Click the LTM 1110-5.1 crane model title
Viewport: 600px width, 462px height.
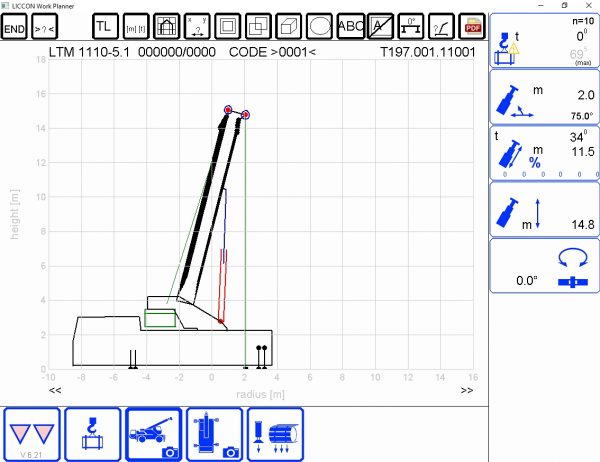[x=90, y=52]
